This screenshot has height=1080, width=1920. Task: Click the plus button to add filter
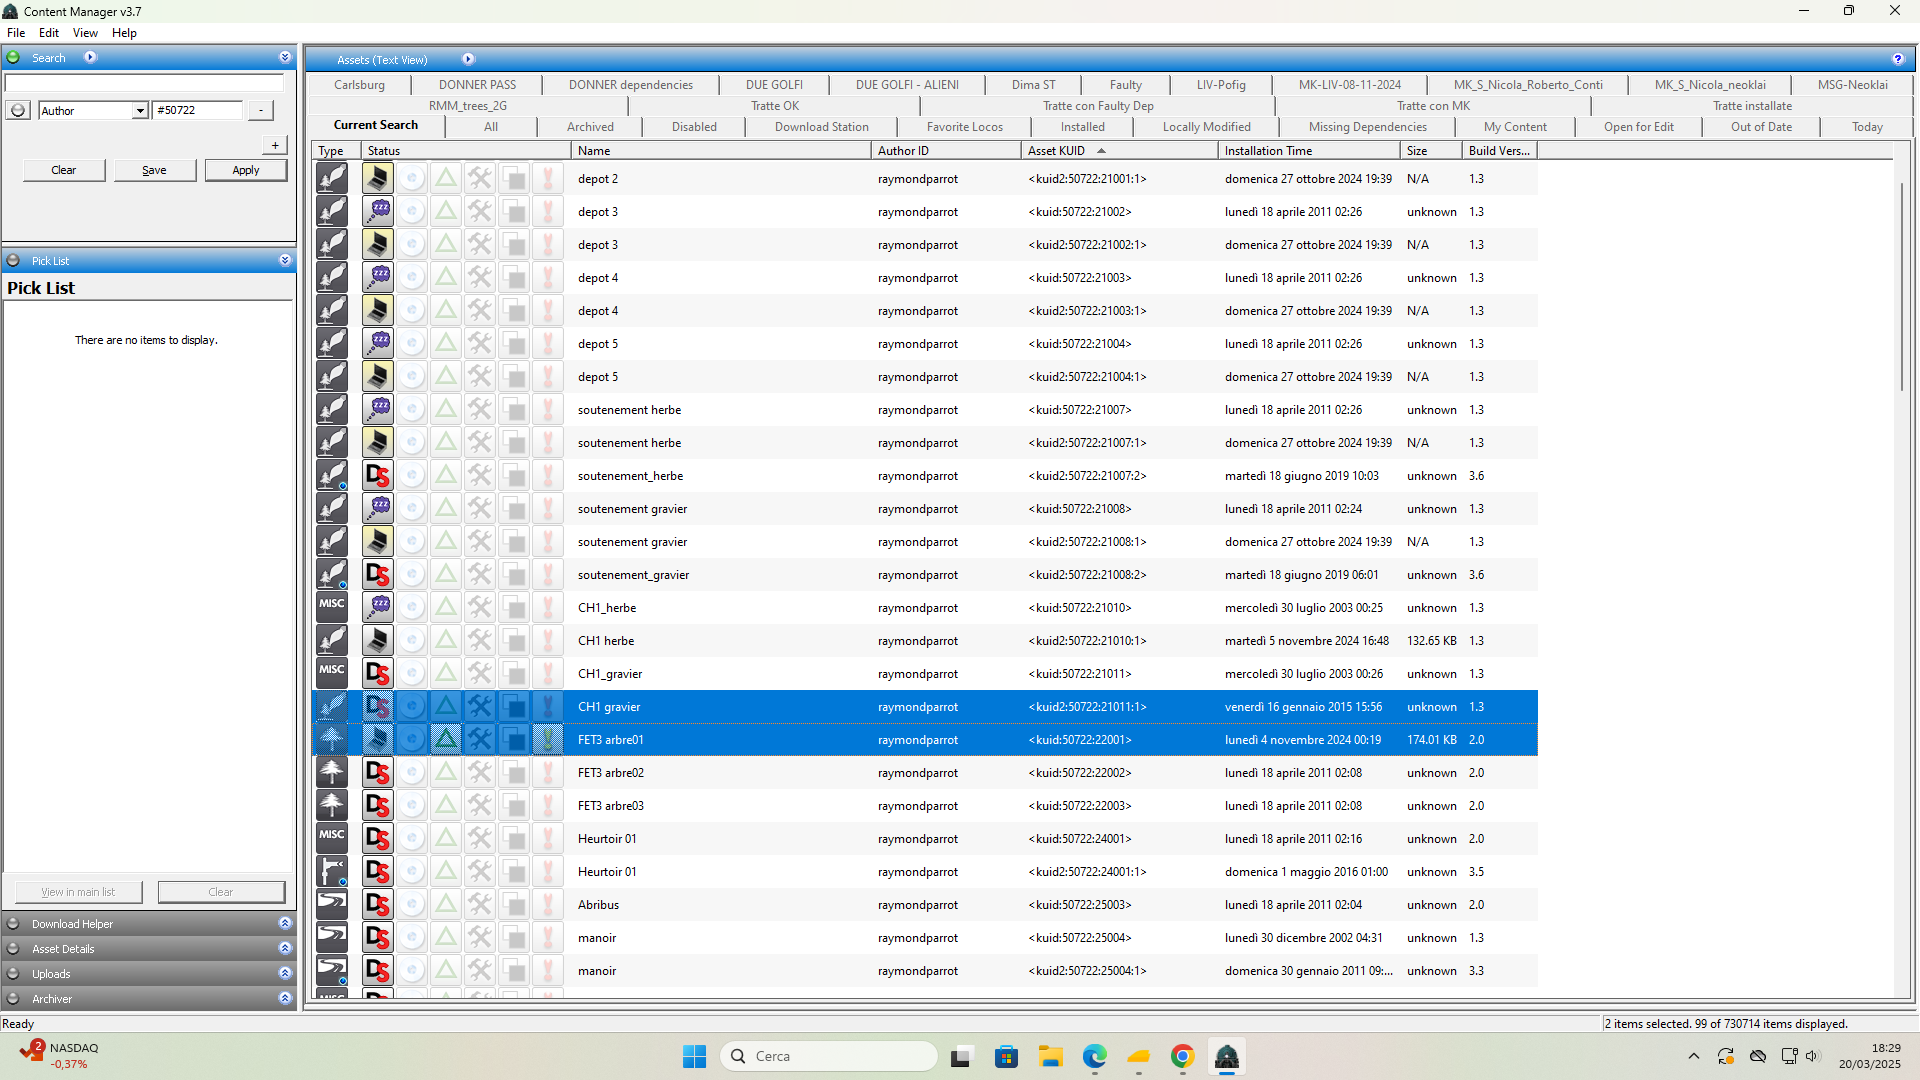point(275,145)
